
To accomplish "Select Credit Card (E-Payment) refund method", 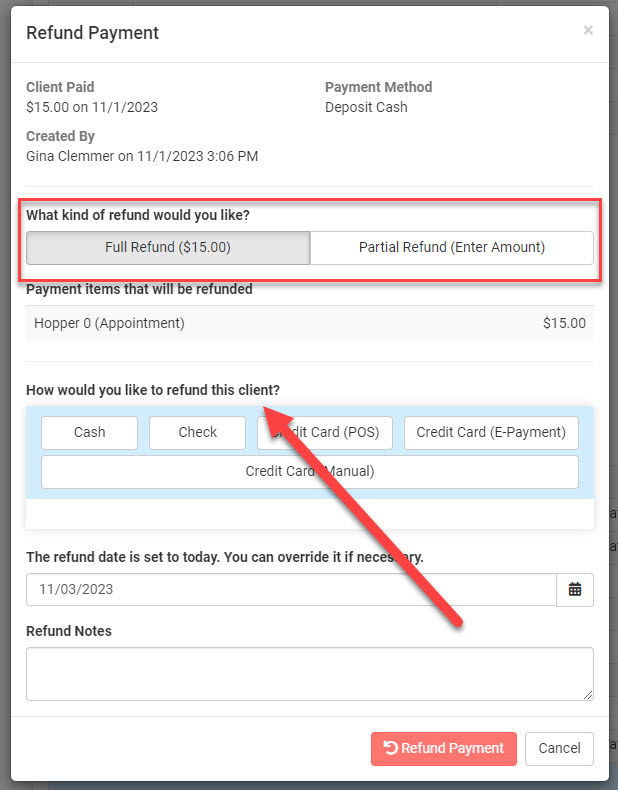I will (x=490, y=433).
